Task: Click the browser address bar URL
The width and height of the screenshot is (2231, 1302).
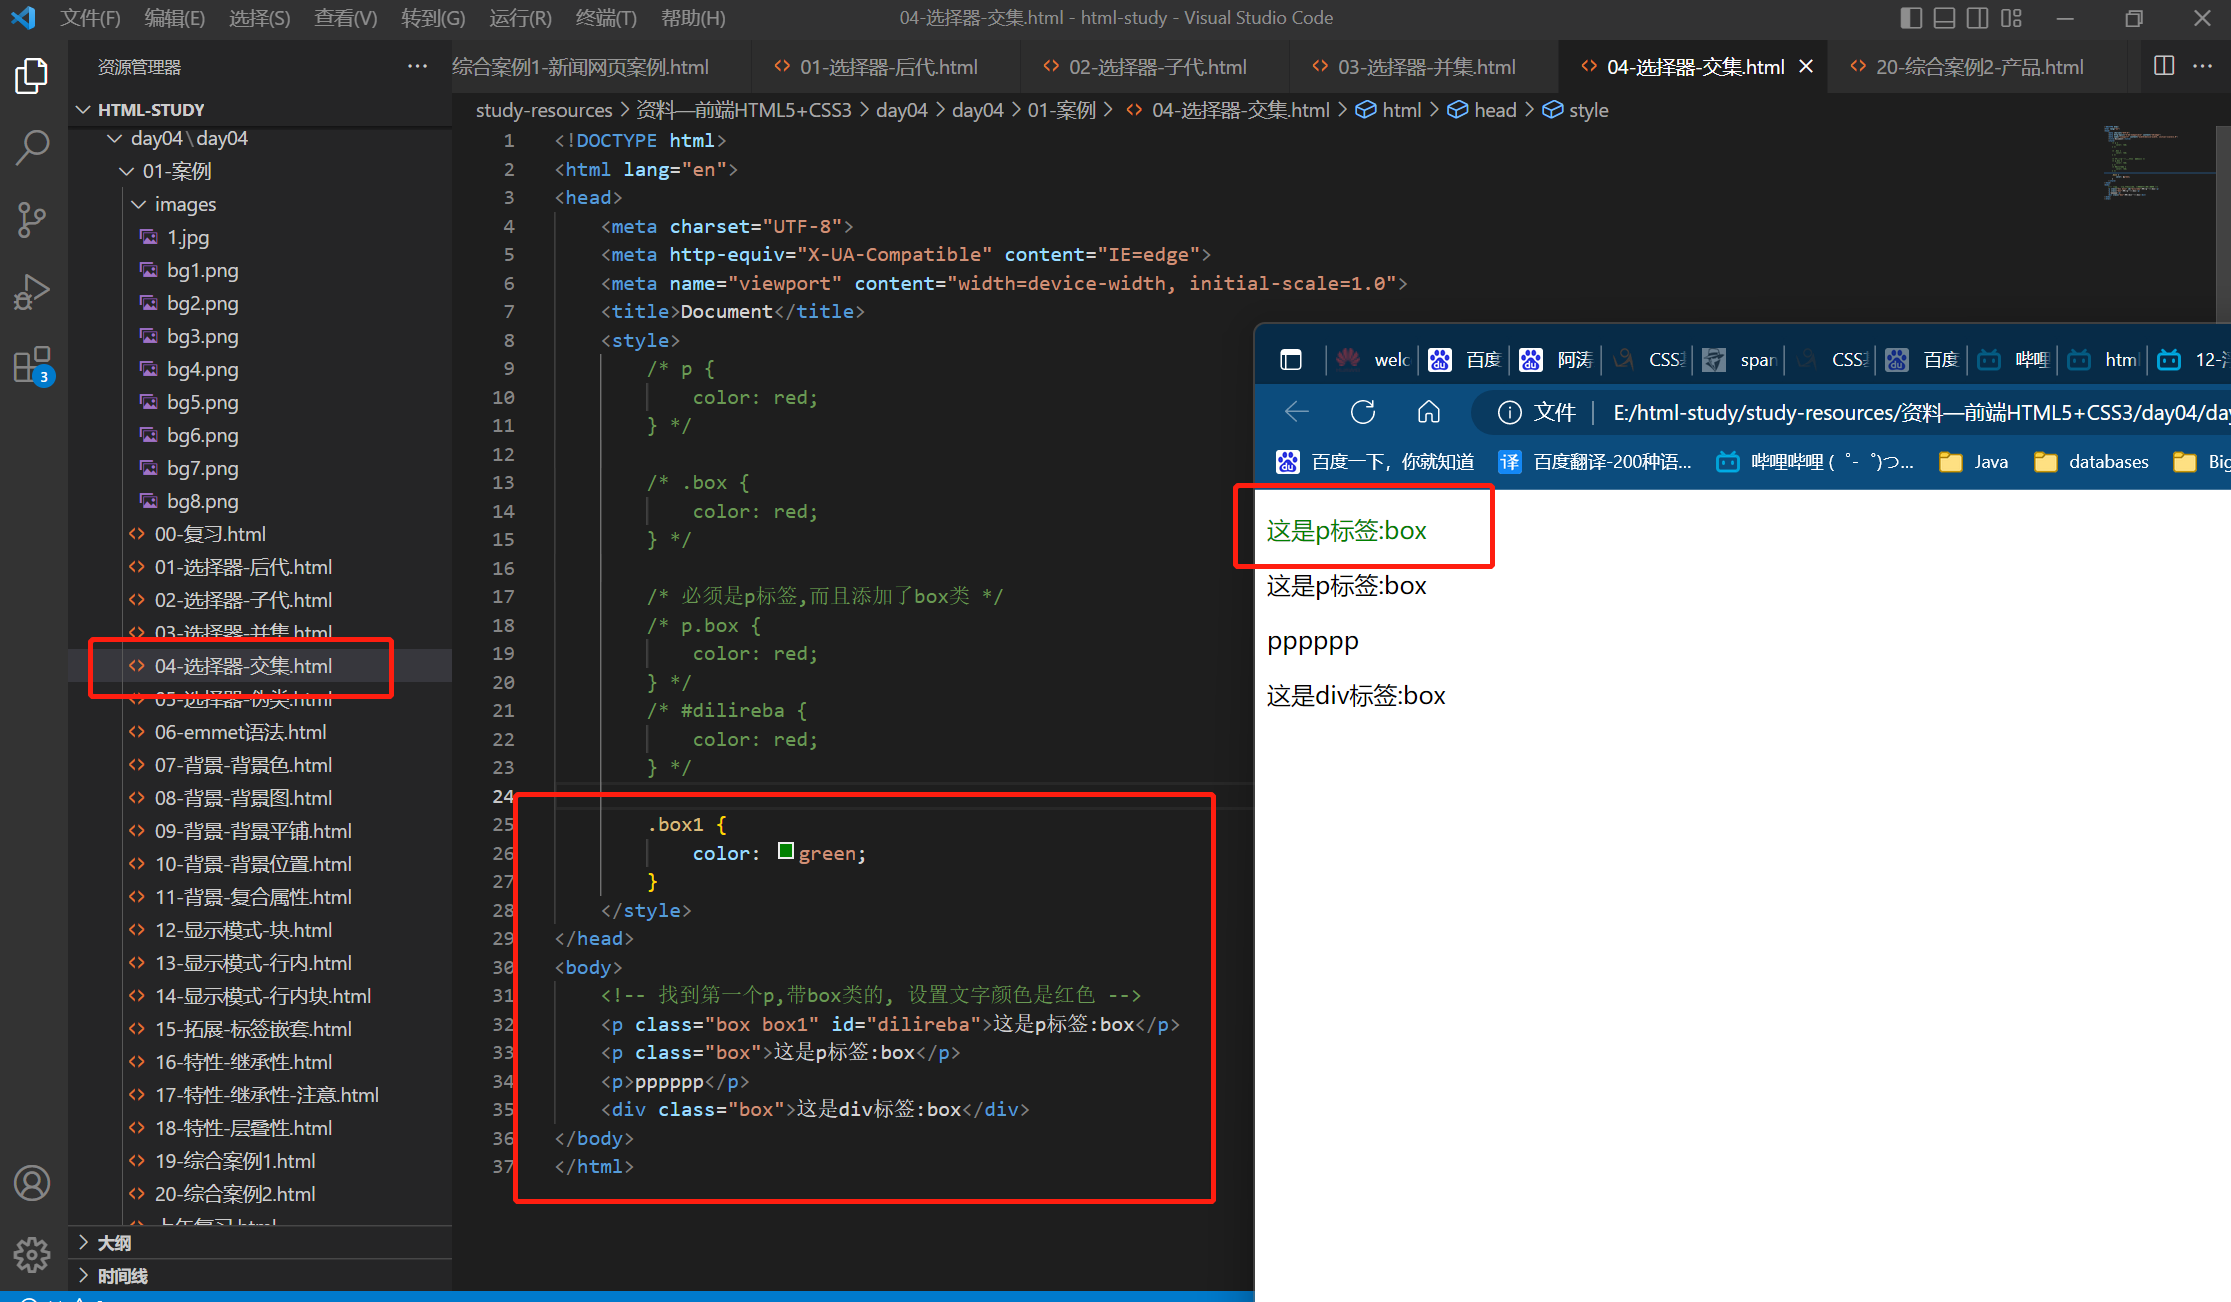Action: tap(1920, 412)
